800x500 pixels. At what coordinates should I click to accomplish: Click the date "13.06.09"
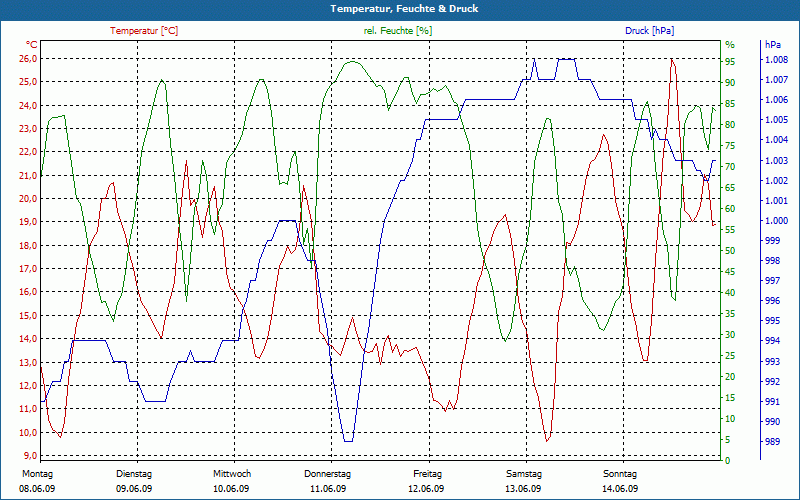(523, 489)
